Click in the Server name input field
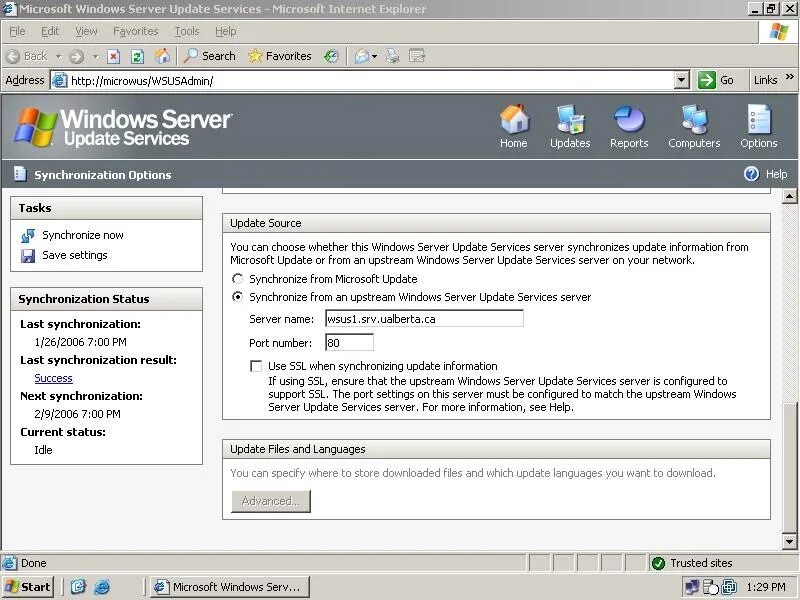This screenshot has width=800, height=600. [x=424, y=319]
